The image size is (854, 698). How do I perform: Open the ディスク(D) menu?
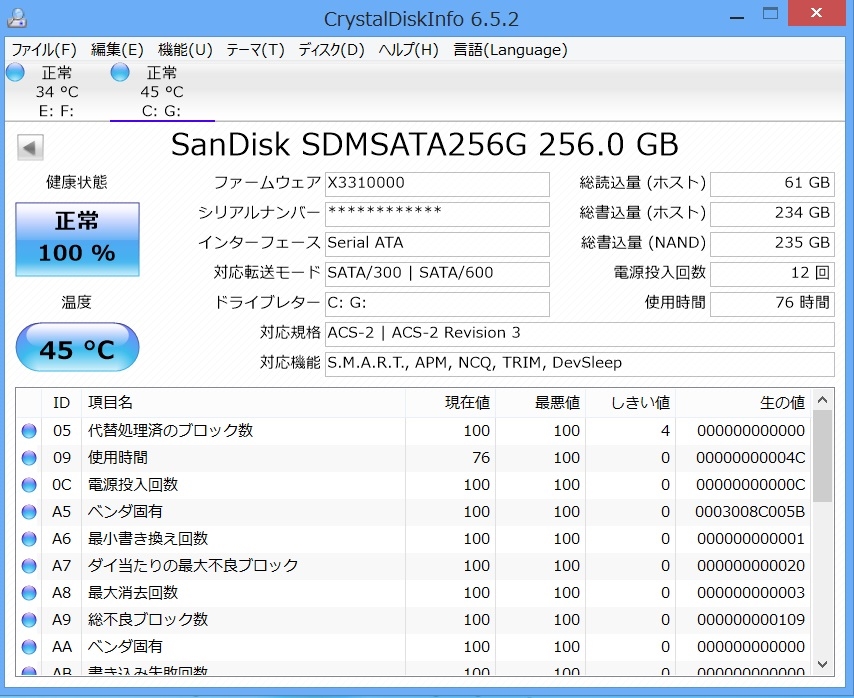(x=331, y=50)
